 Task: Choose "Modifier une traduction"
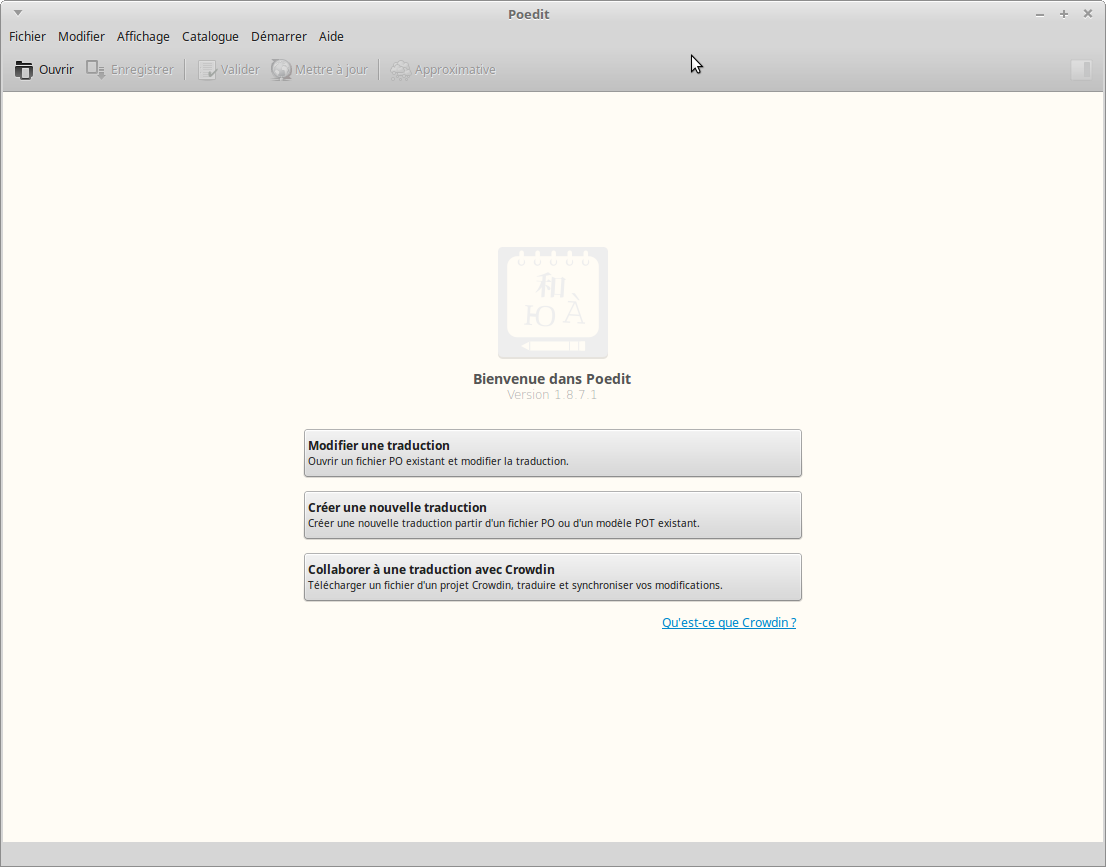(552, 453)
